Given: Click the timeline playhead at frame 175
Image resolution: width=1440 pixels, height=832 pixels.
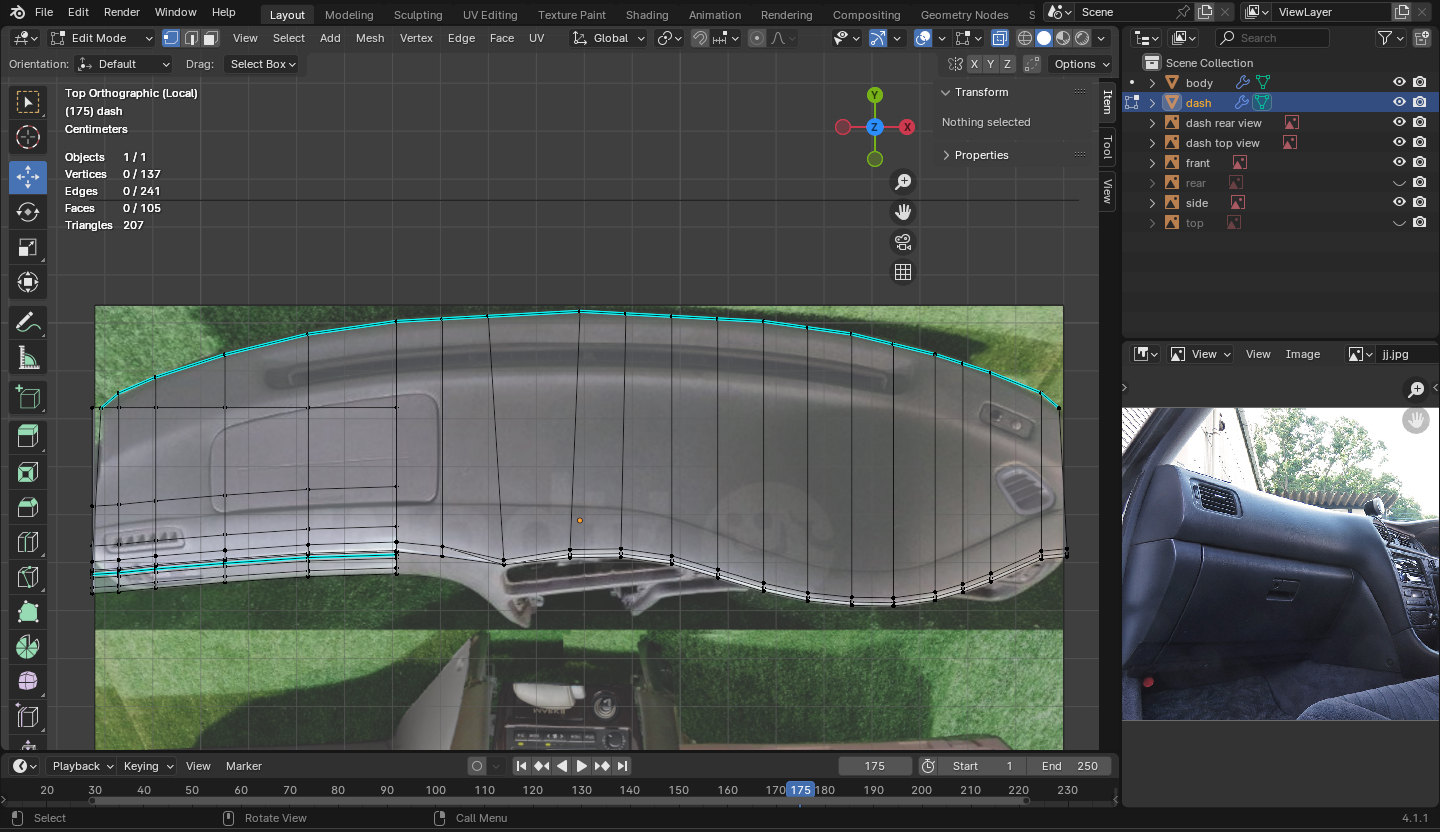Looking at the screenshot, I should [x=800, y=790].
